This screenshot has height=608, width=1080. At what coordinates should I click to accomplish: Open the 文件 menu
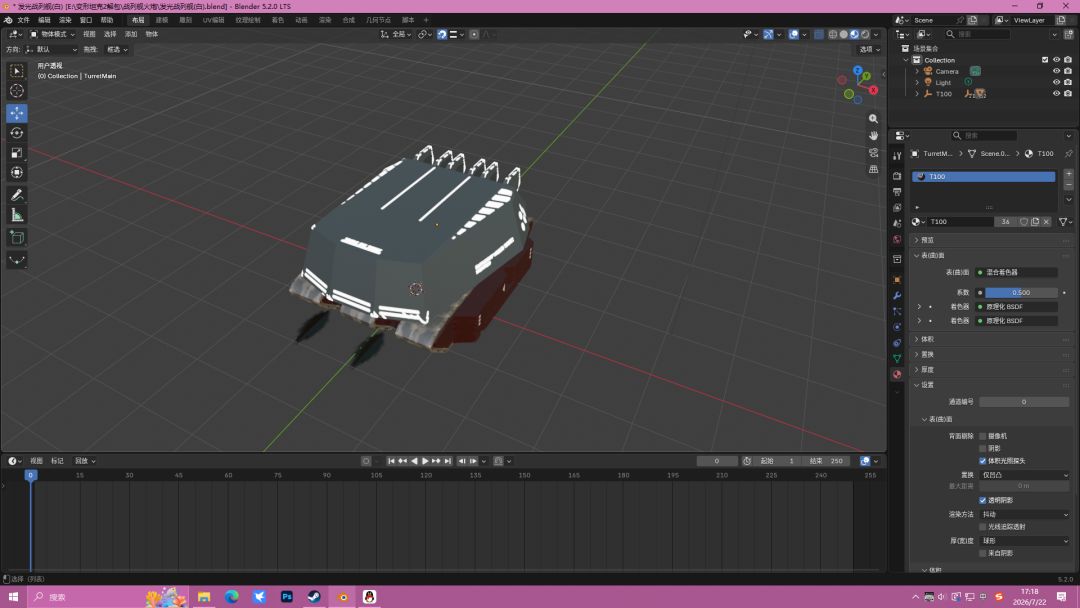point(23,20)
